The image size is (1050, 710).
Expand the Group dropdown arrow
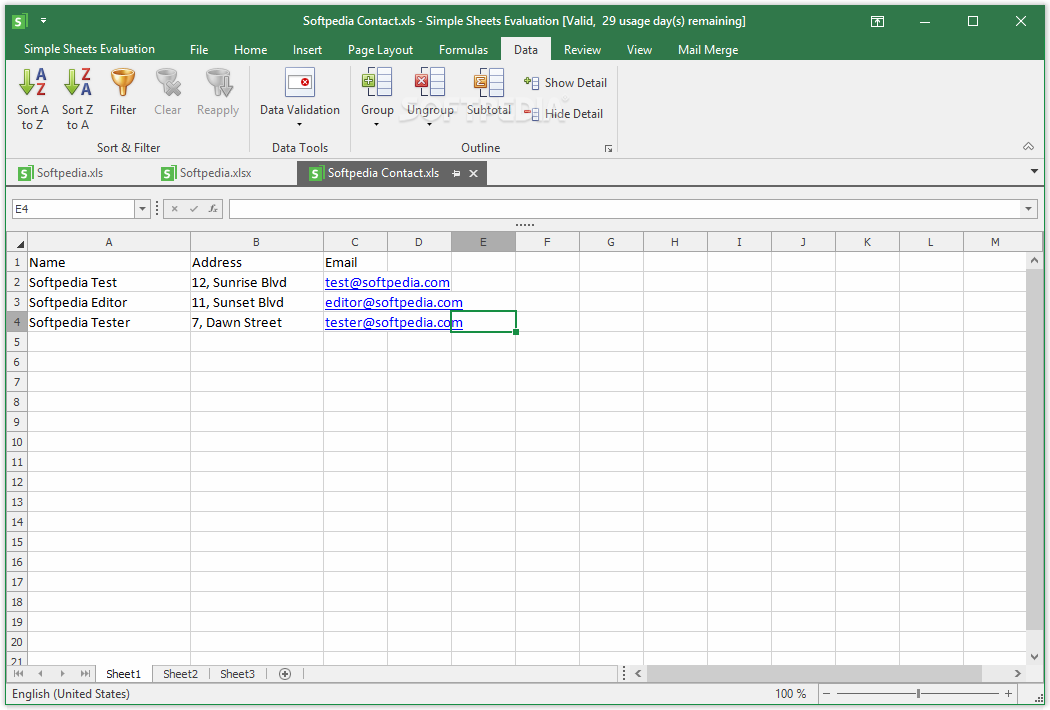point(376,125)
